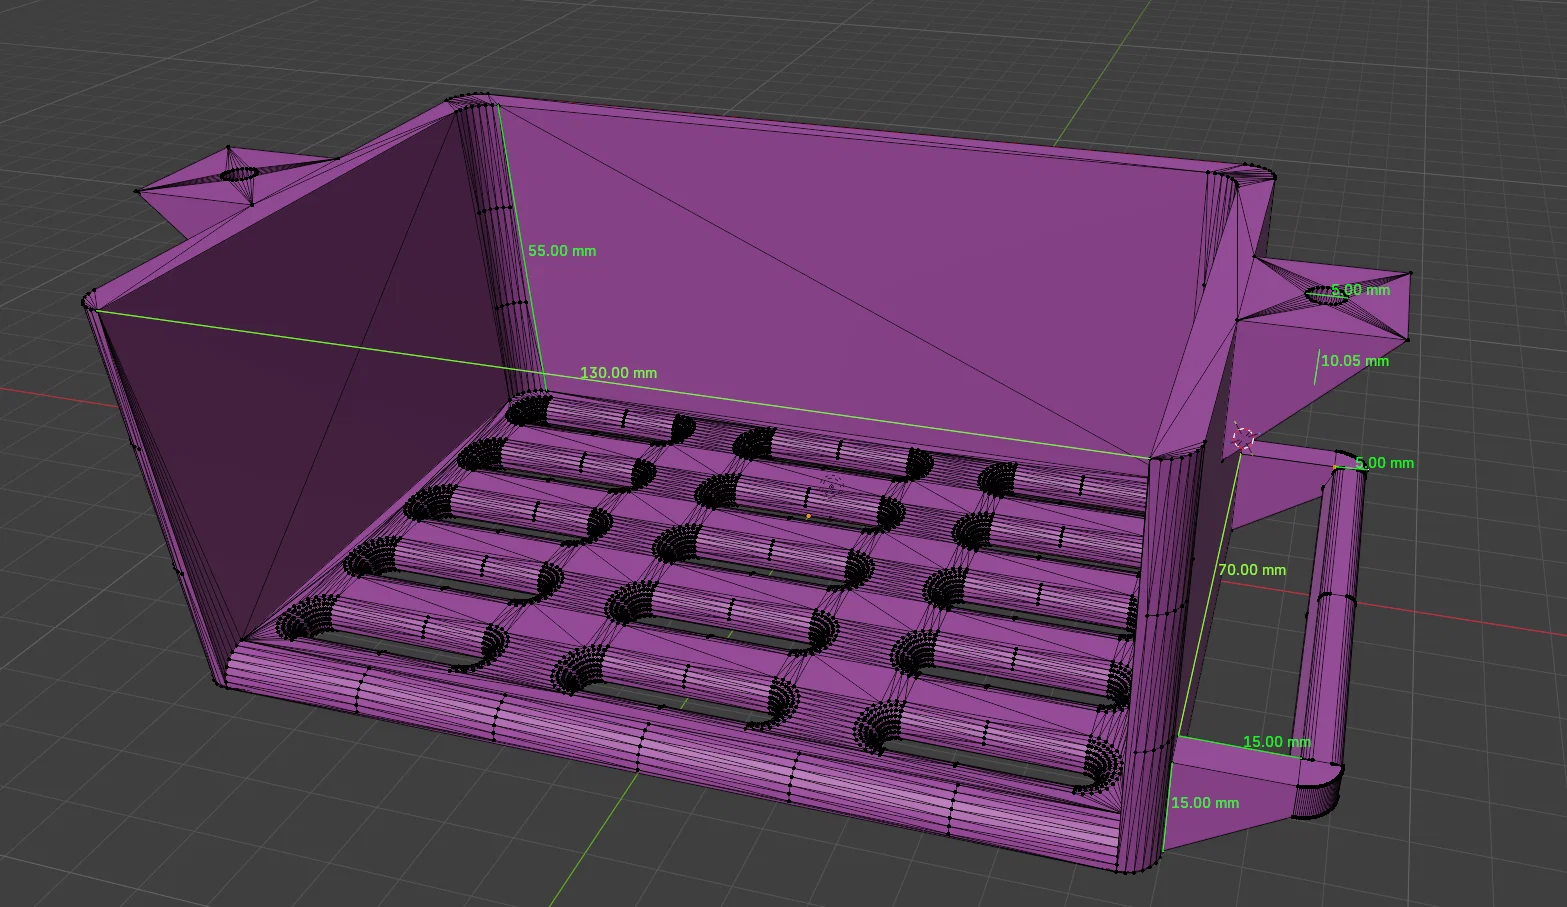Click the 15.00 mm label on the vertical corner edge
Viewport: 1567px width, 907px height.
[x=1205, y=803]
